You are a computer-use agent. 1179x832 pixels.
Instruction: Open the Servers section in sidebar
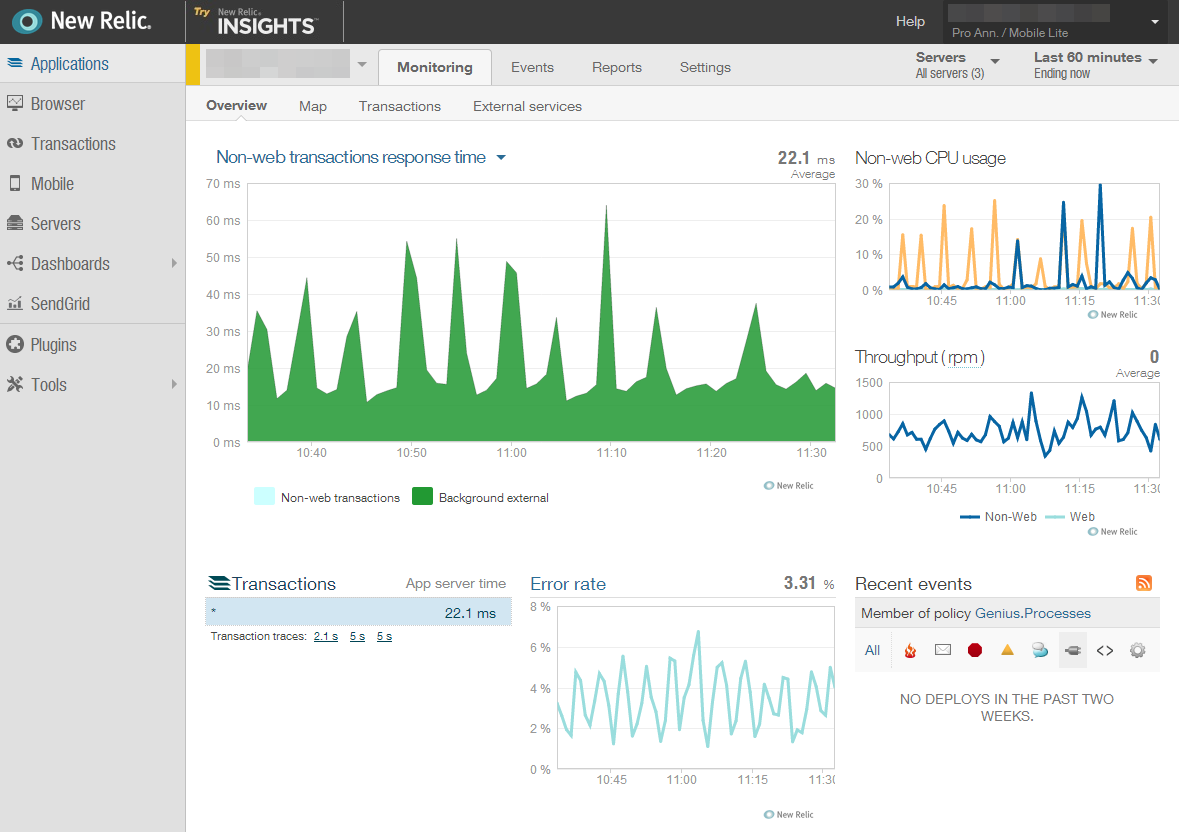[92, 223]
